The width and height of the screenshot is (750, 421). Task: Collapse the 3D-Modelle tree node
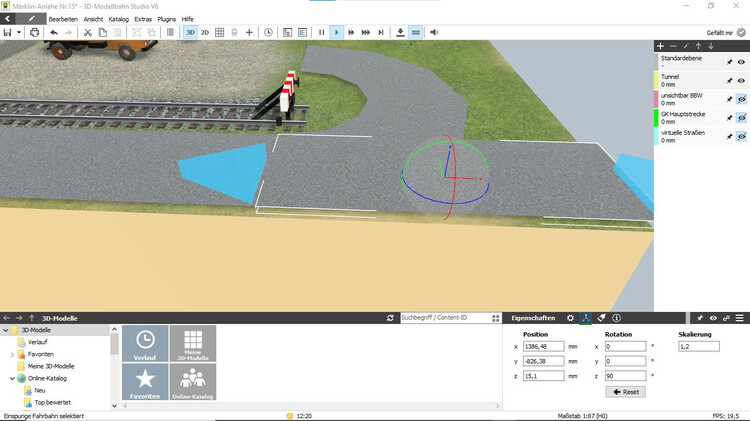tap(6, 330)
